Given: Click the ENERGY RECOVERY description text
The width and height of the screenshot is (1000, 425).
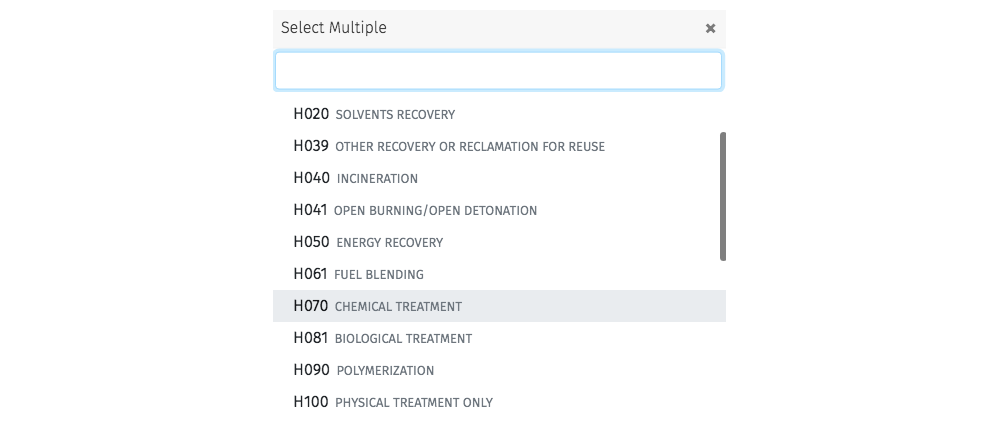Looking at the screenshot, I should 390,242.
